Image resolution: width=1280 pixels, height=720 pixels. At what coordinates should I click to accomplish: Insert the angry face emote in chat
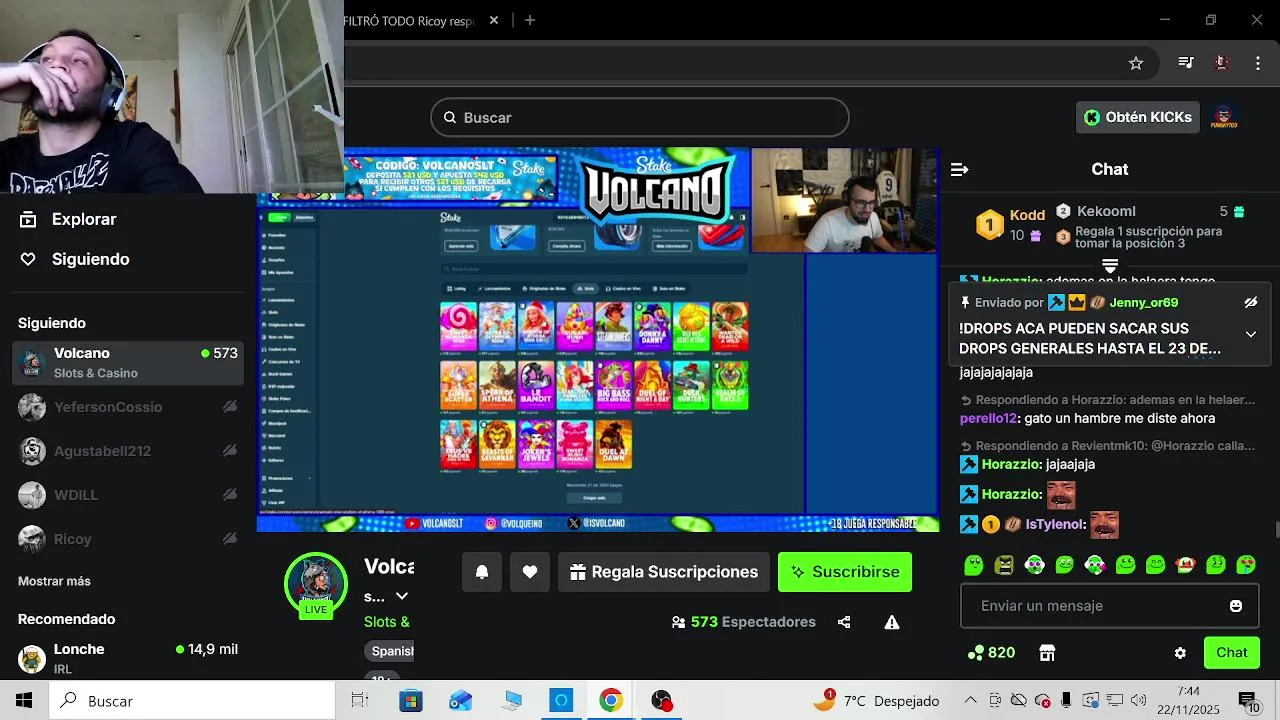click(x=1004, y=565)
